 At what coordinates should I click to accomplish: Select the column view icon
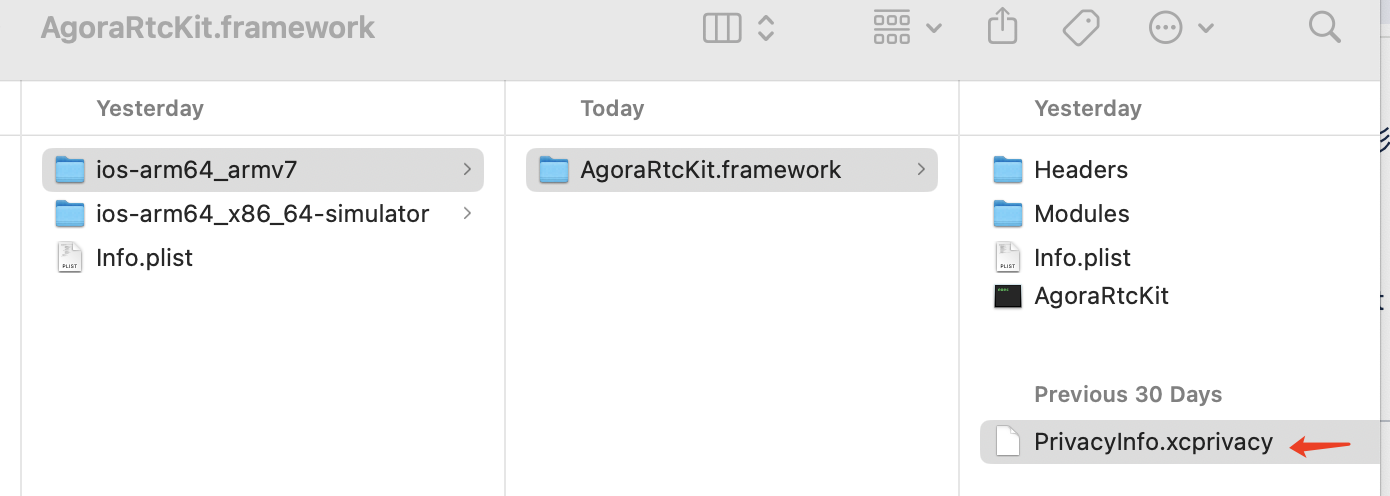[x=722, y=28]
